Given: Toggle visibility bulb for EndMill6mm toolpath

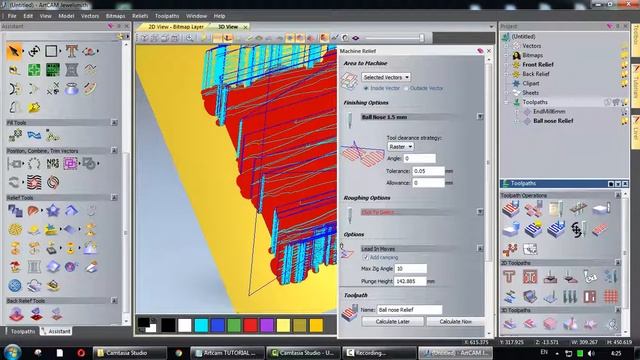Looking at the screenshot, I should click(x=624, y=111).
